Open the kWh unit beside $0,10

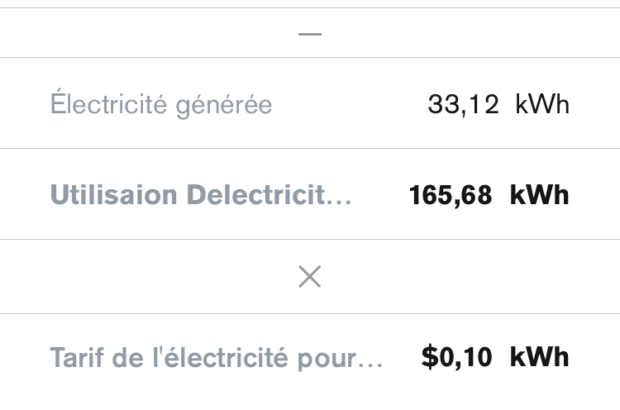click(540, 358)
